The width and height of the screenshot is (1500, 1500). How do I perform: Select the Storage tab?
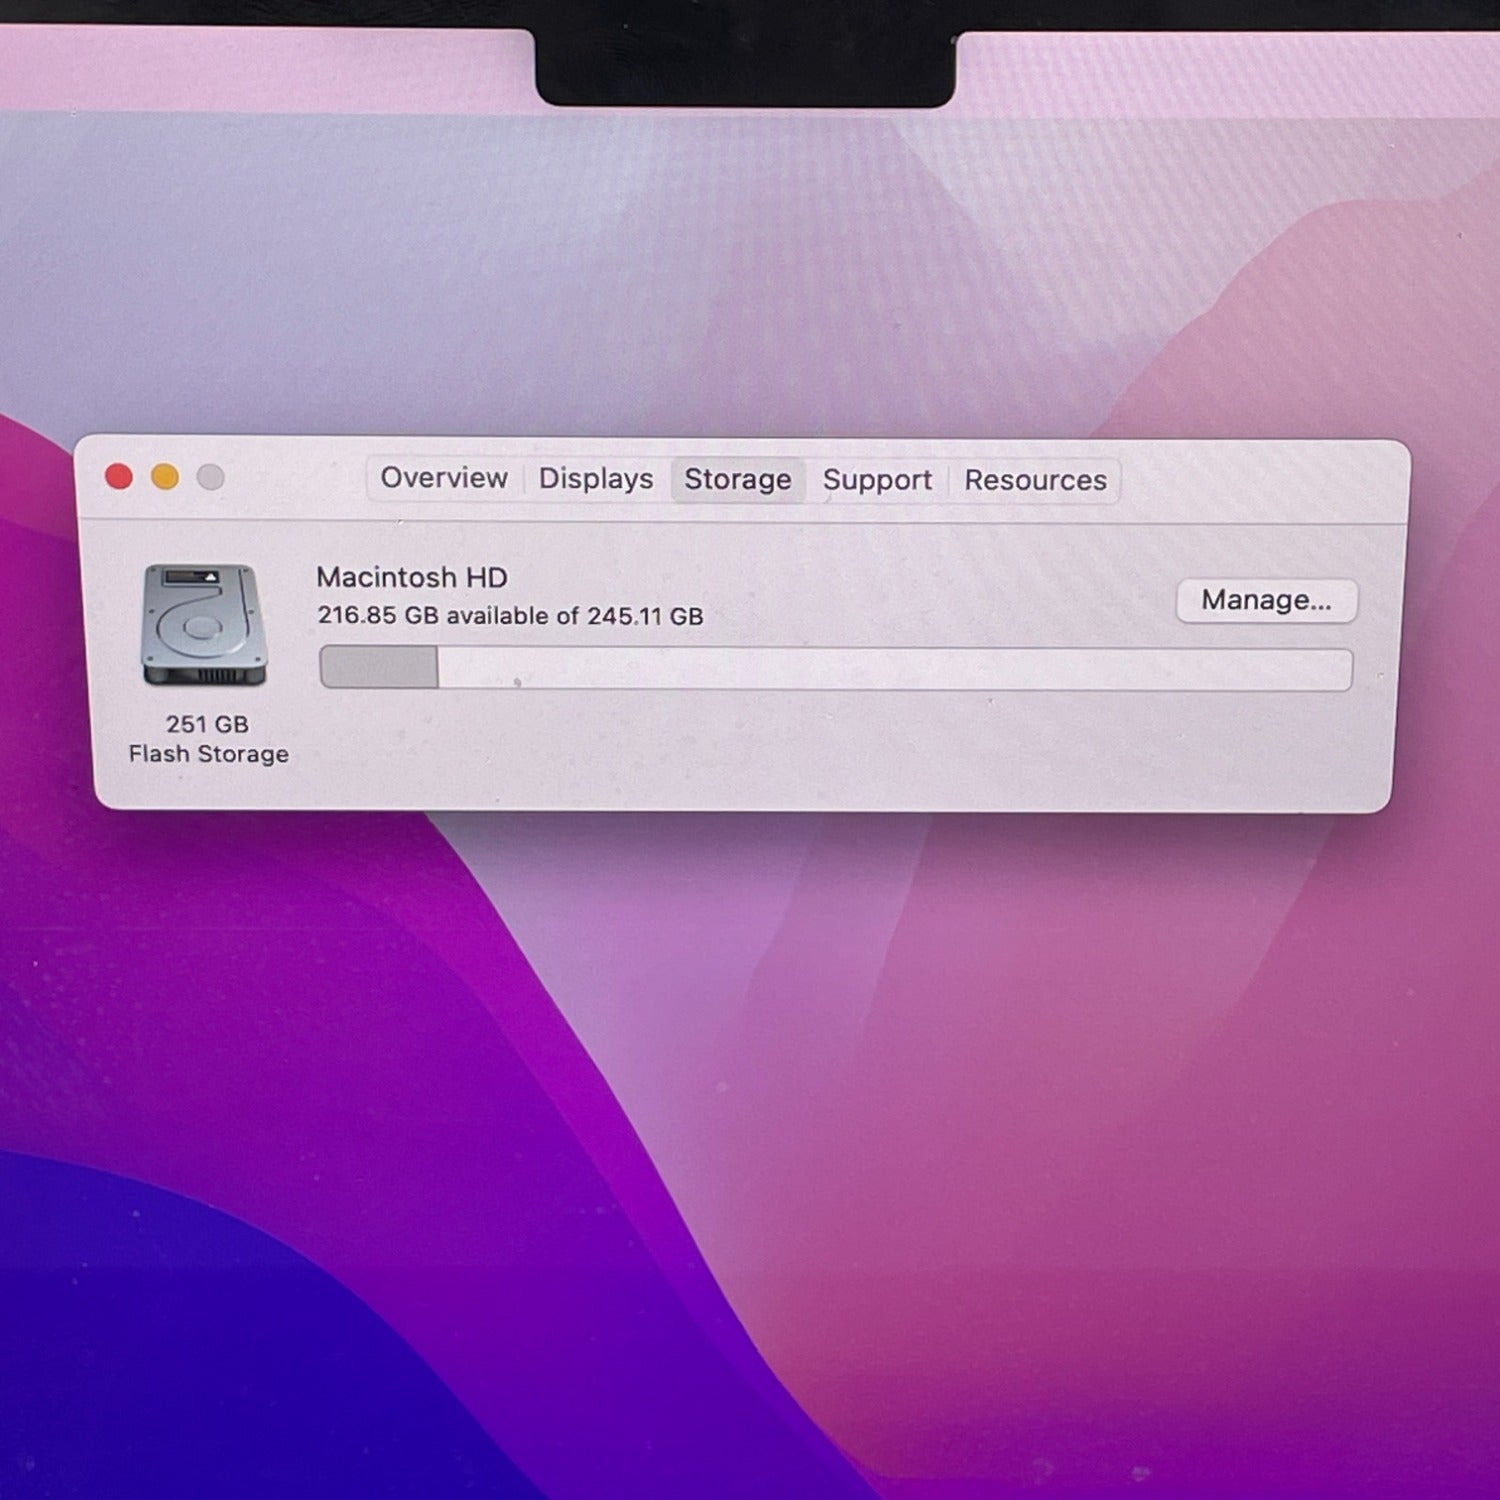[738, 480]
